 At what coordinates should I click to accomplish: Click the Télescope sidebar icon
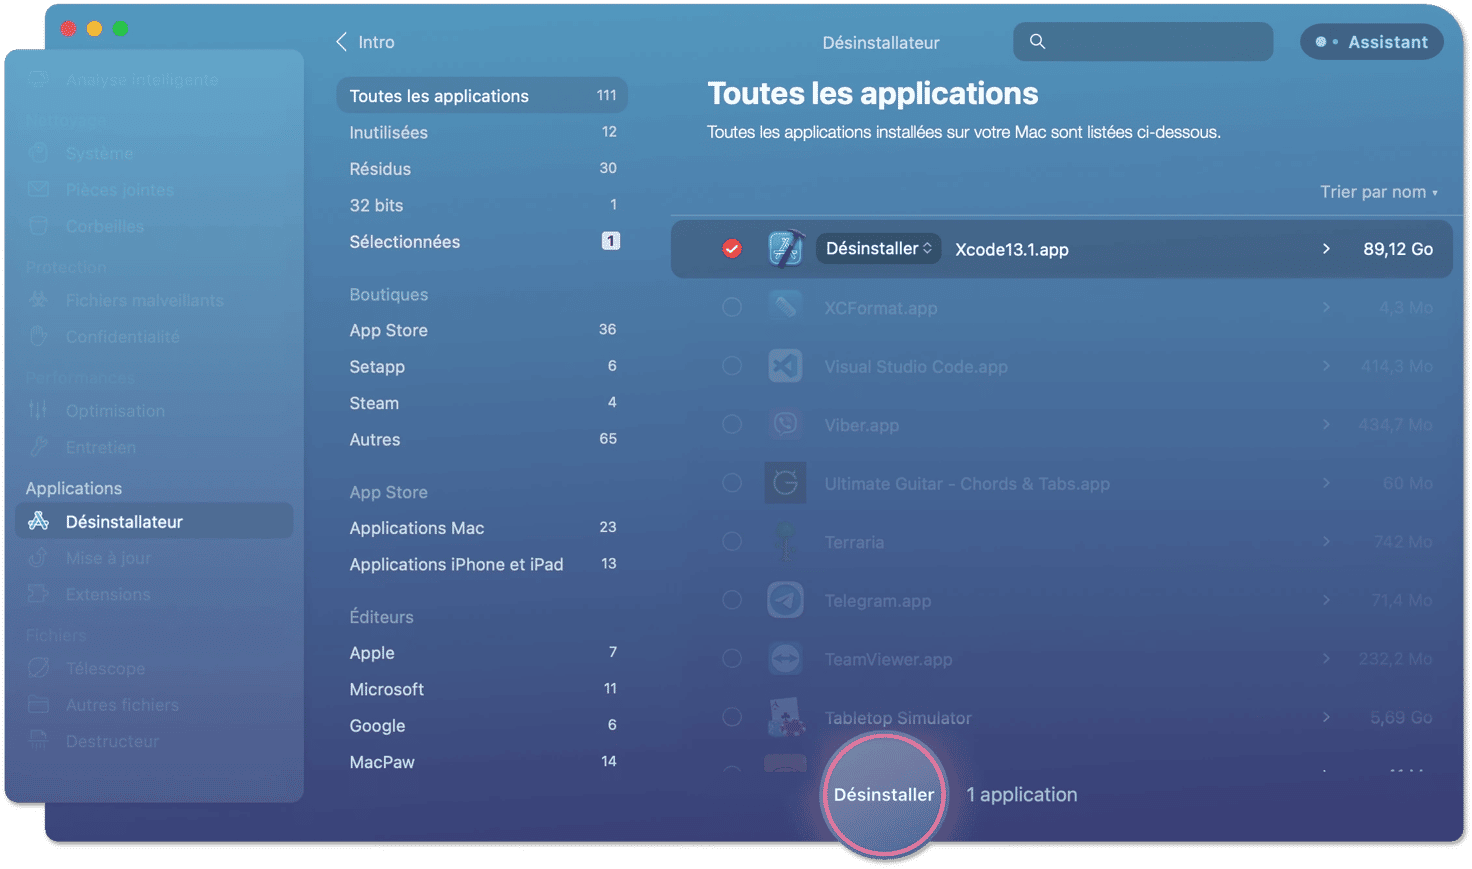(x=38, y=668)
